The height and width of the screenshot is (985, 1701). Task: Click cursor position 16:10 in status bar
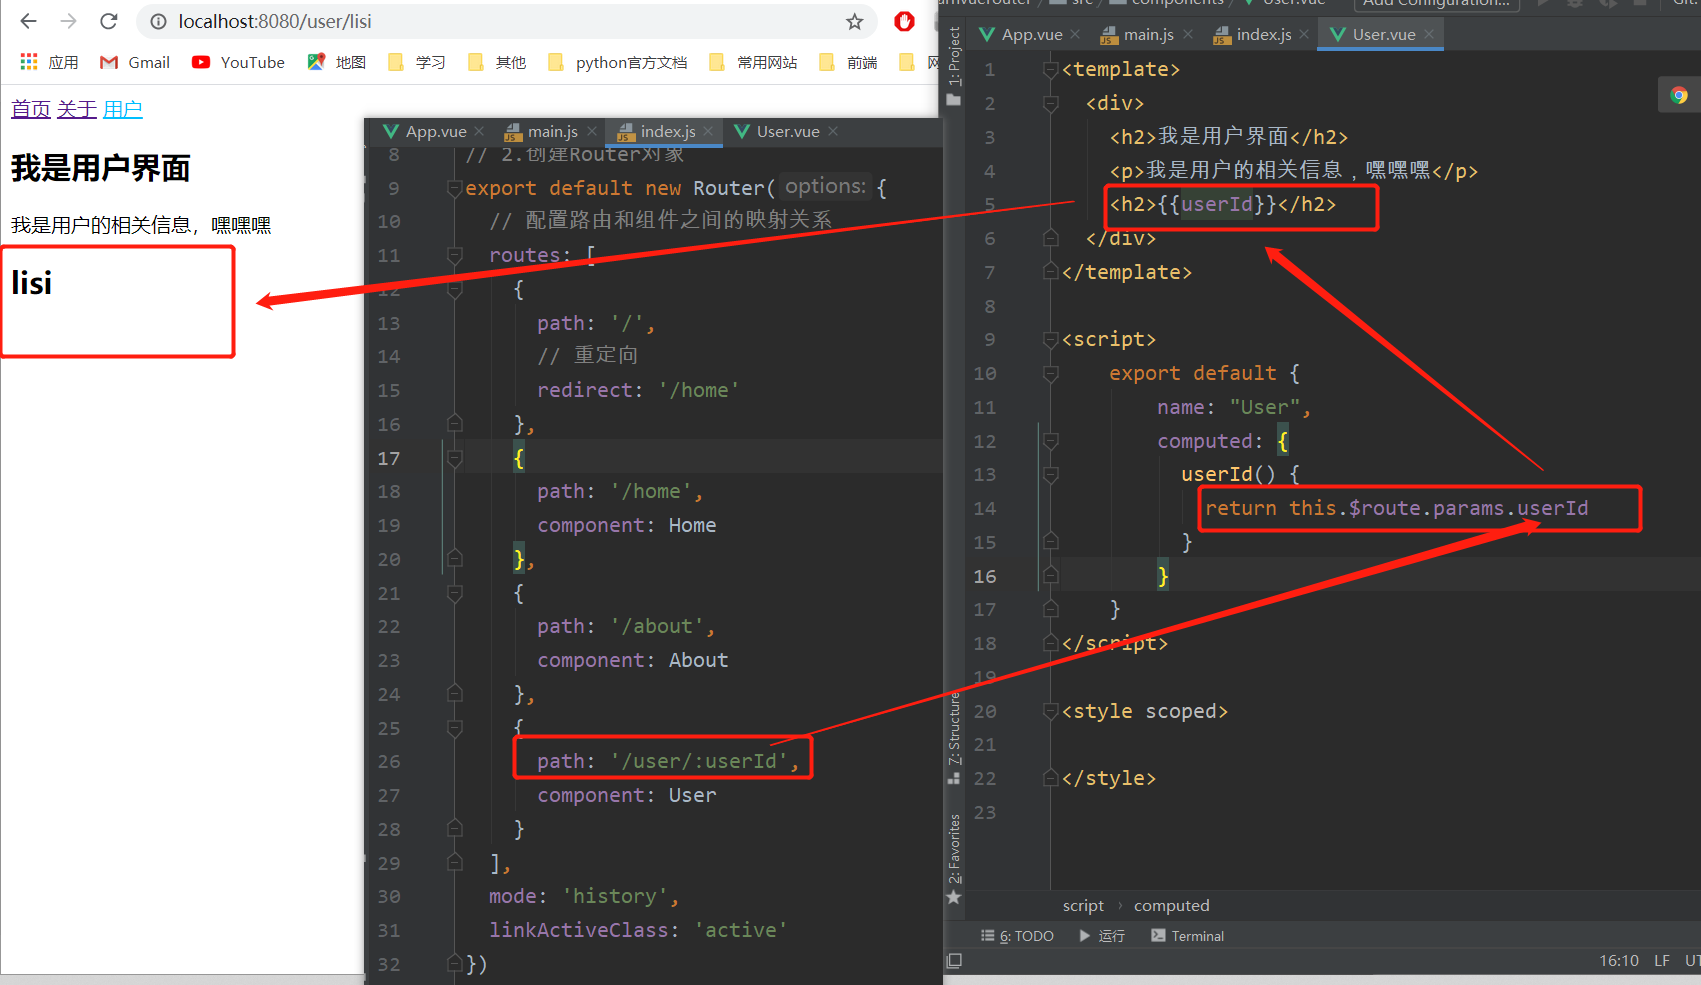point(1619,961)
